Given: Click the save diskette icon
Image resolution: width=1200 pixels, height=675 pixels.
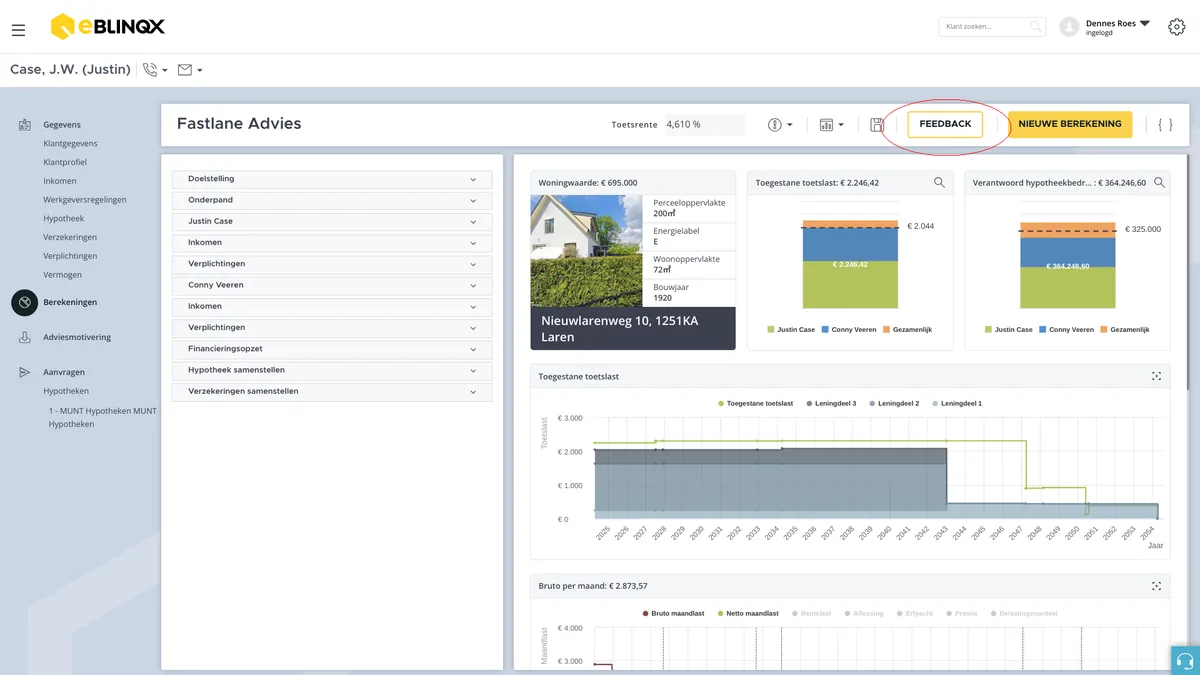Looking at the screenshot, I should (877, 125).
